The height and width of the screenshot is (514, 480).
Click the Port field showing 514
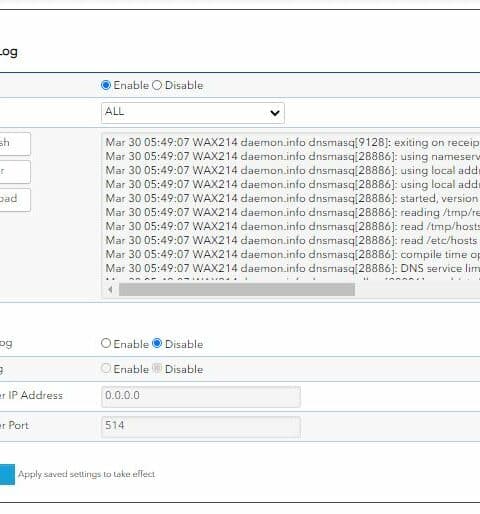[201, 427]
